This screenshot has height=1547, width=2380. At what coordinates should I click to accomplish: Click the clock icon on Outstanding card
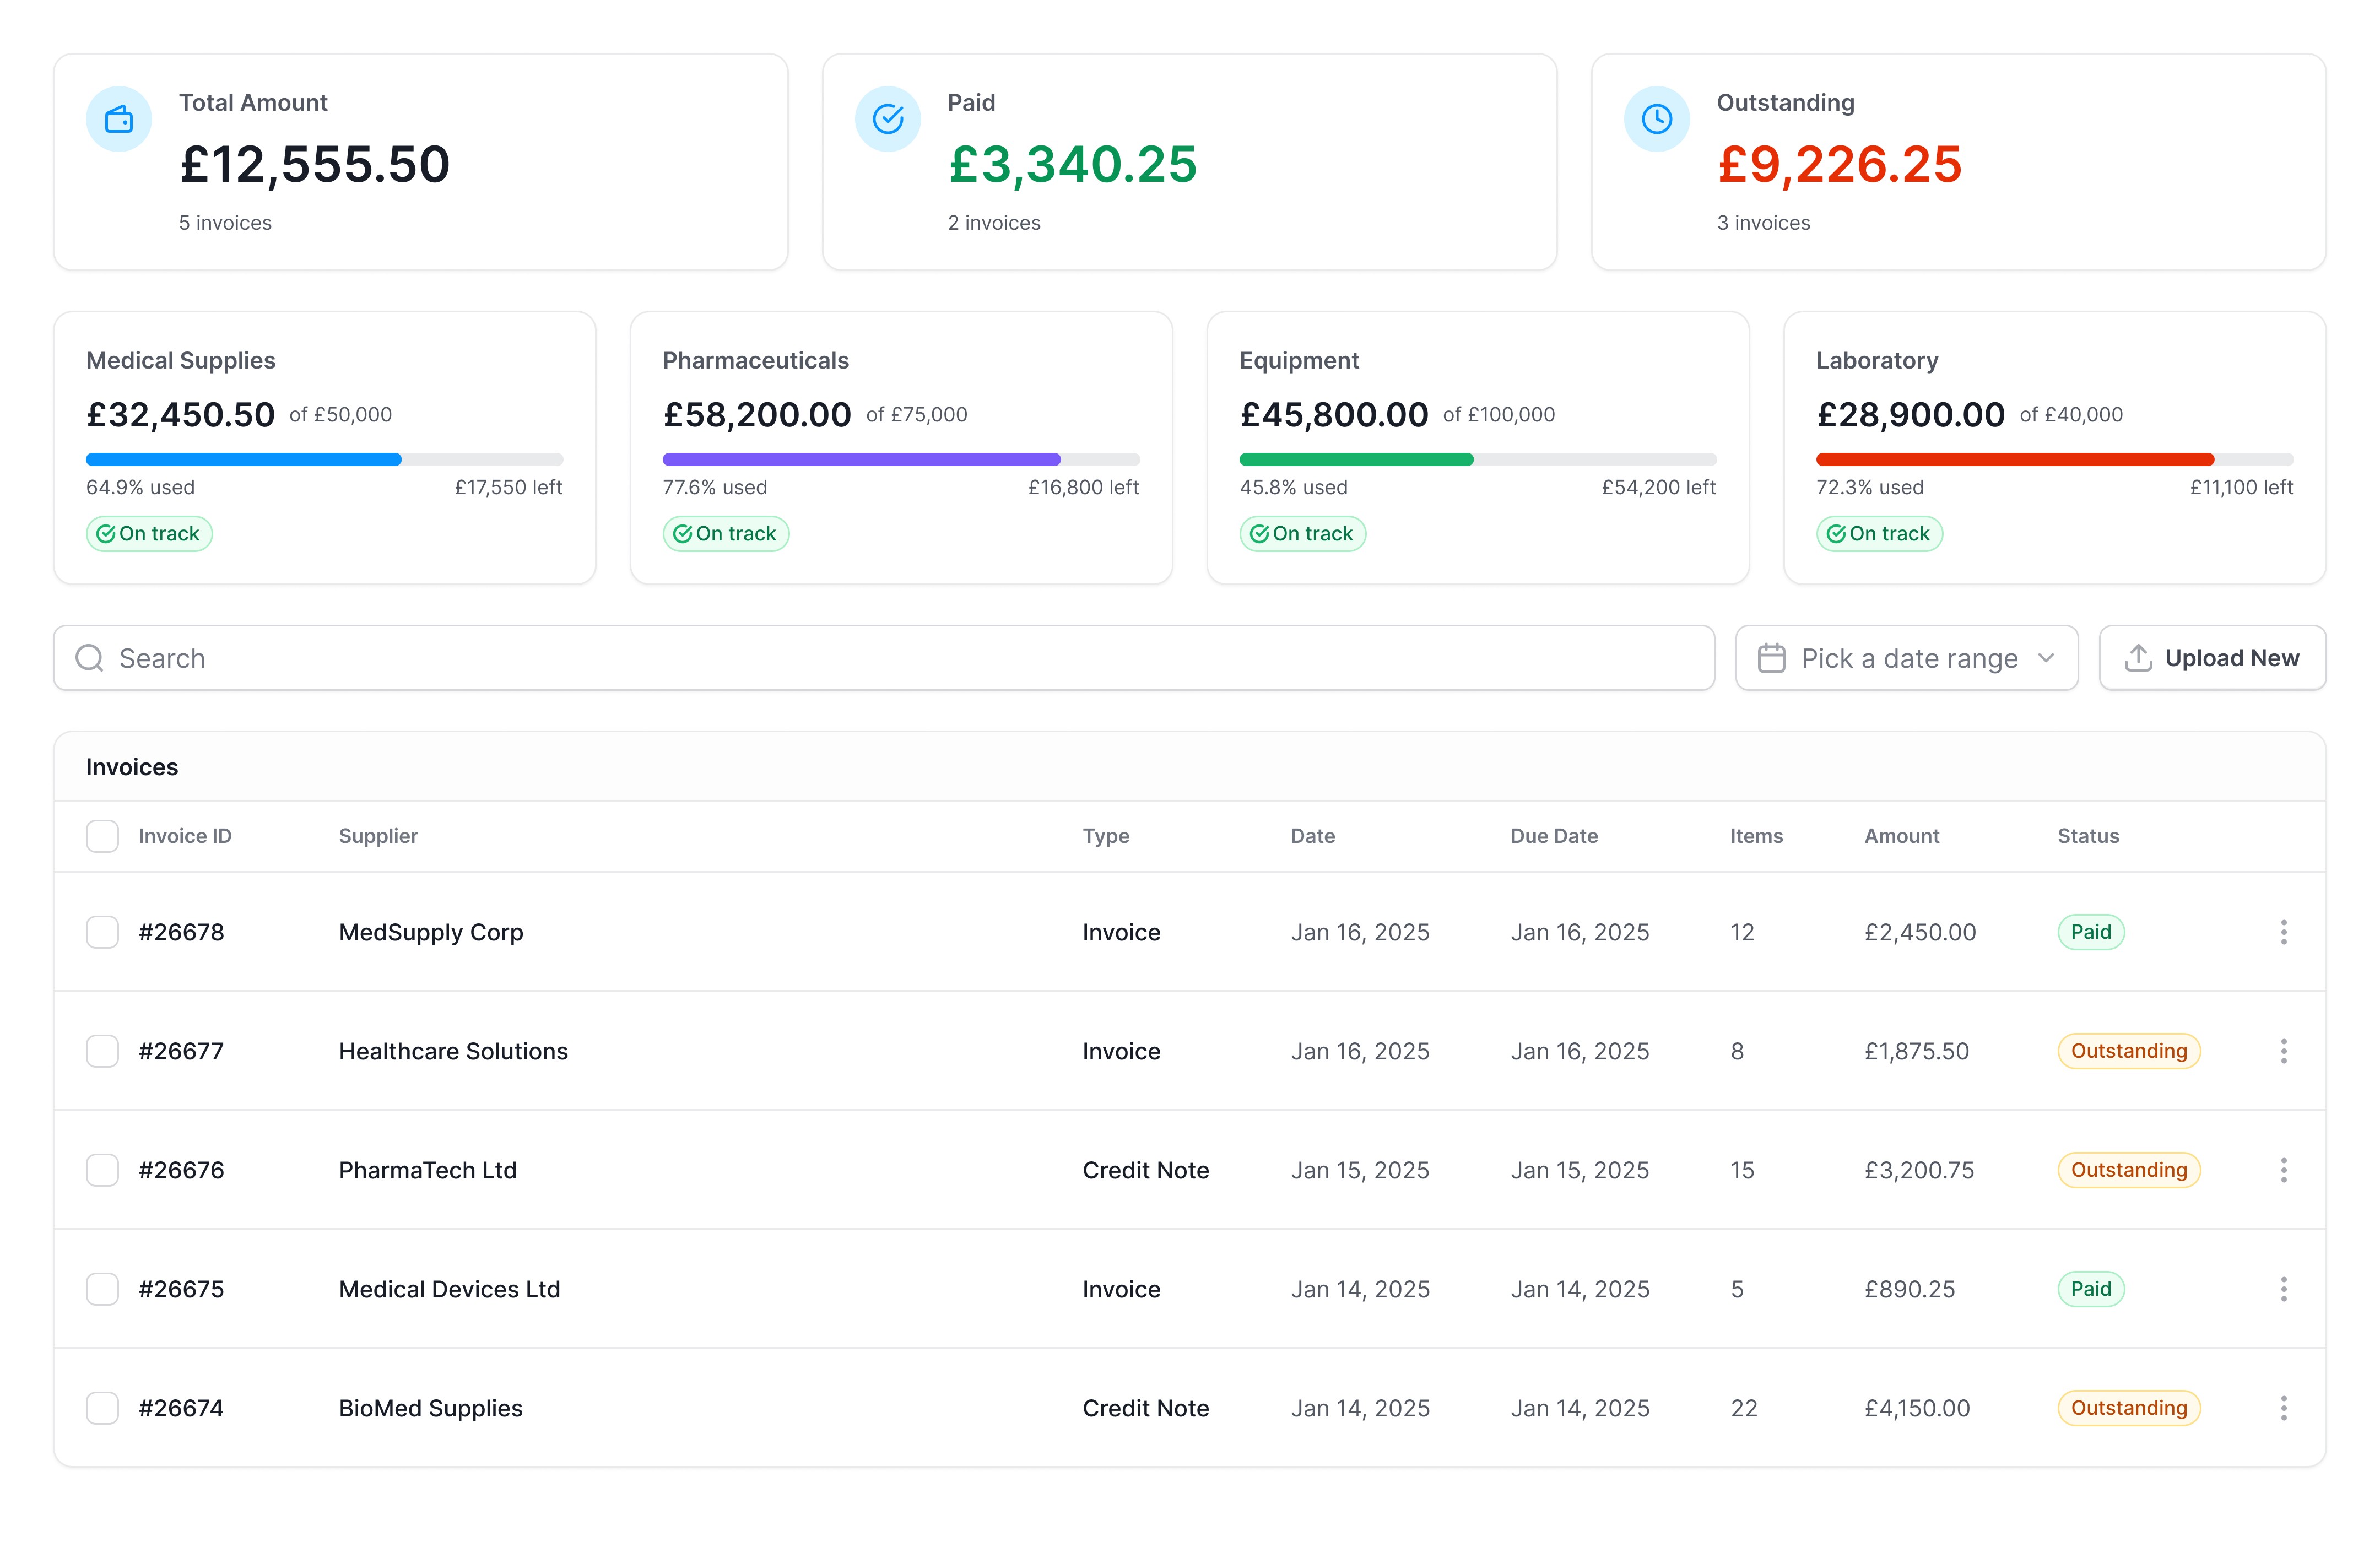[1656, 119]
